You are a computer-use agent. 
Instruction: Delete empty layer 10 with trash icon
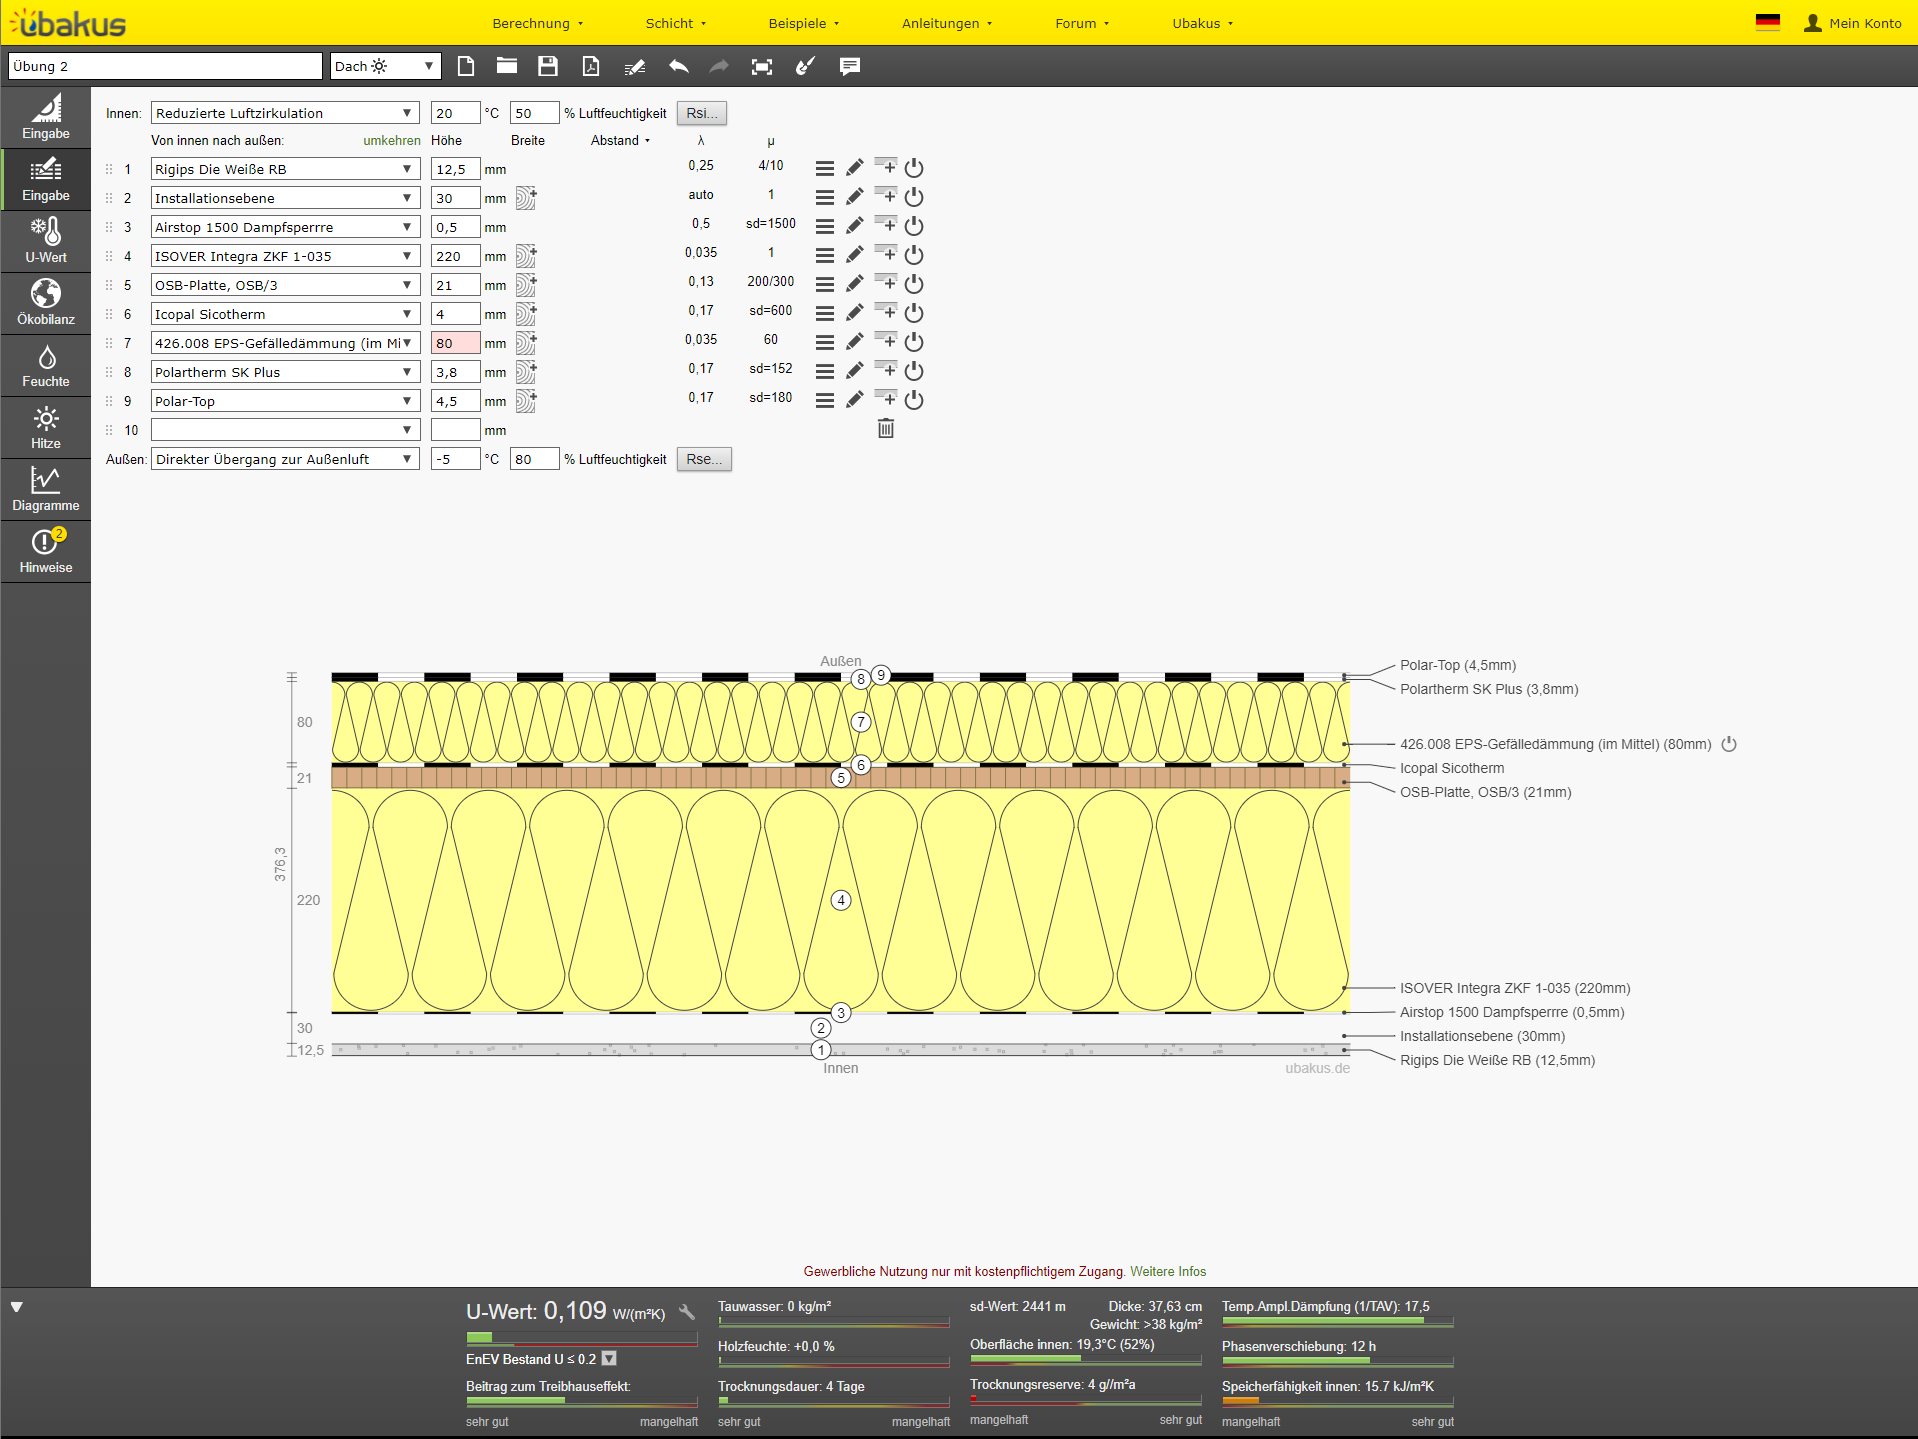(885, 429)
